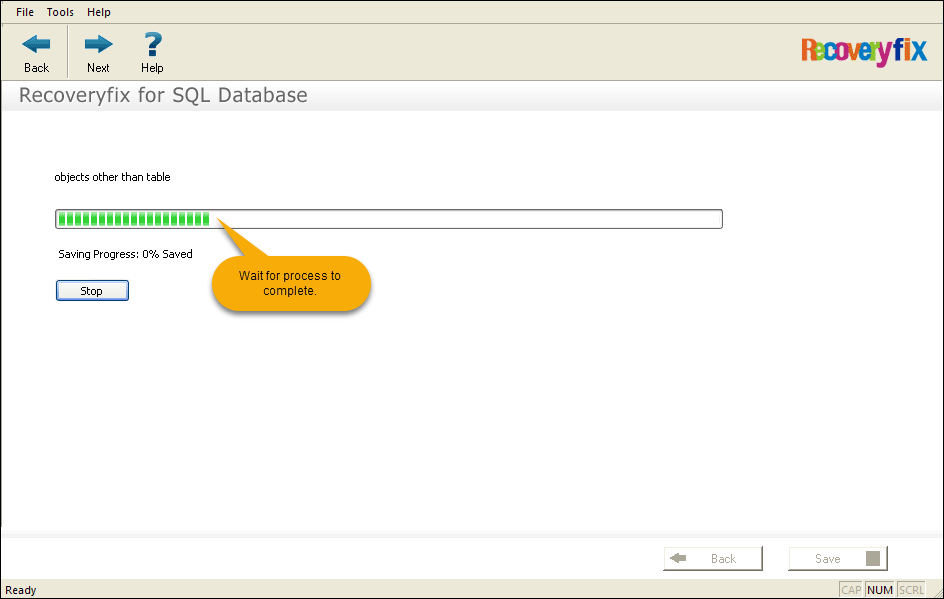Click the NUM indicator in status bar
The width and height of the screenshot is (944, 599).
880,590
